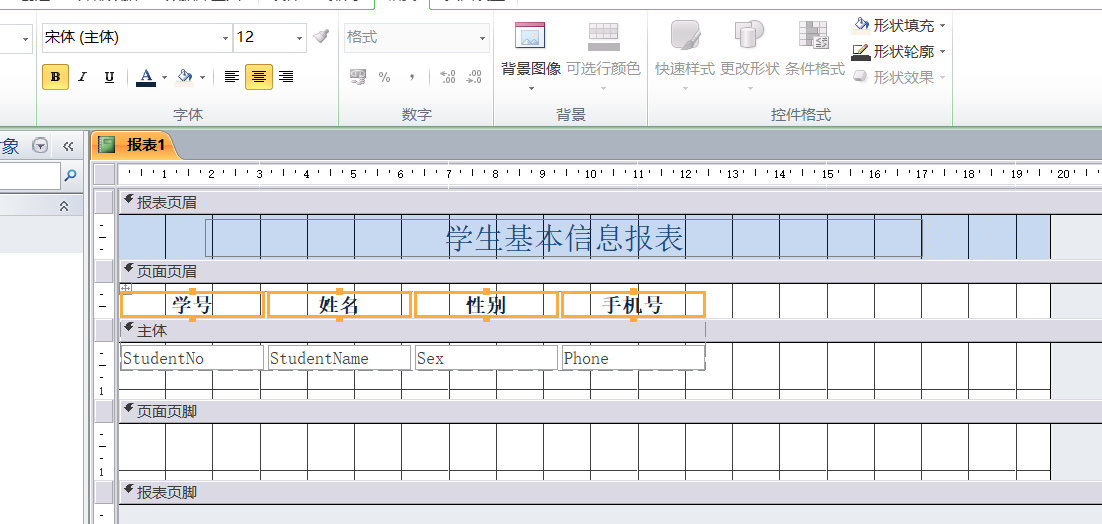Toggle italic formatting

point(82,77)
